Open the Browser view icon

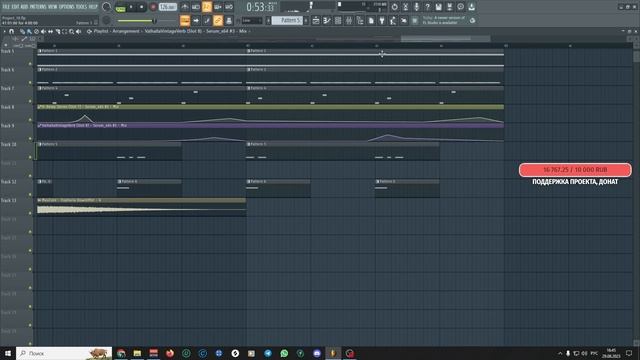coord(360,20)
